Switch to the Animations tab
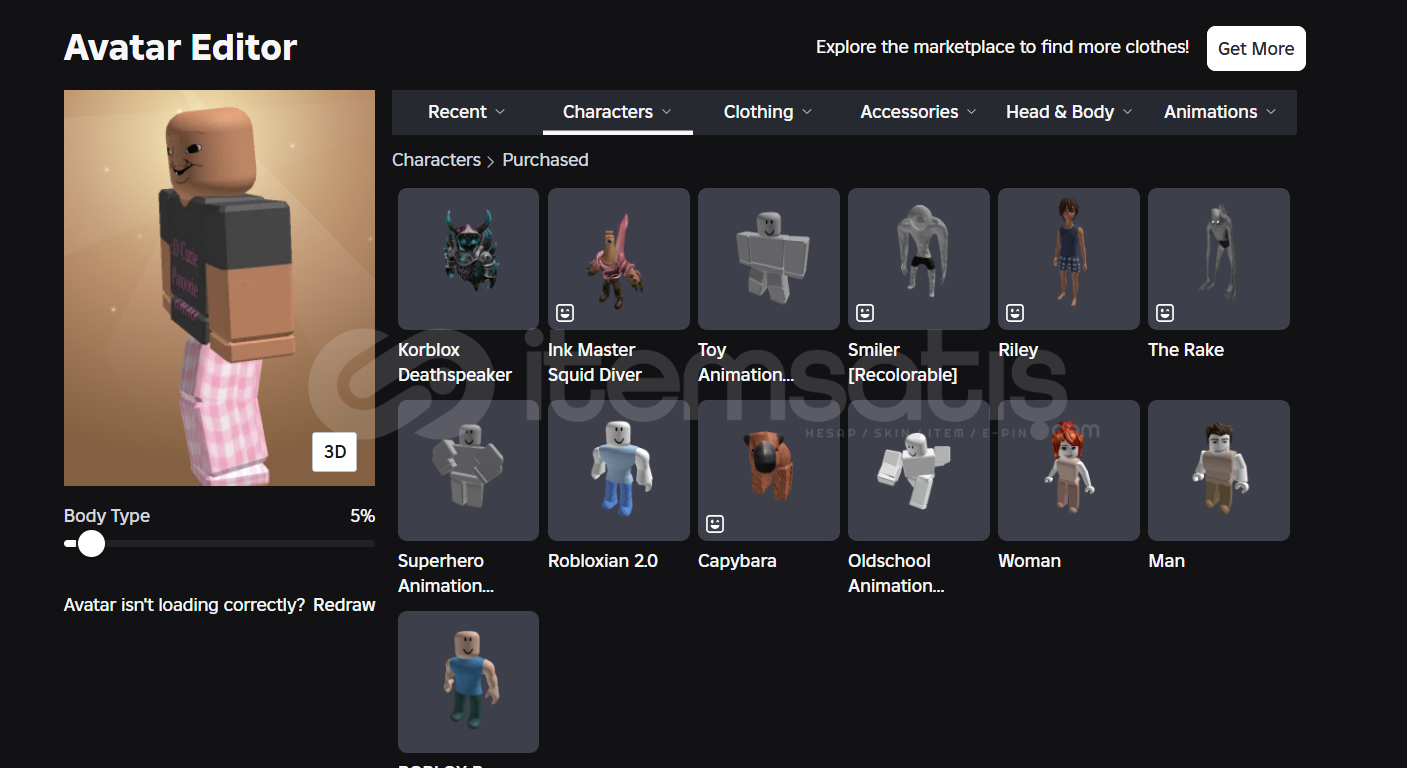Screen dimensions: 1407x768 coord(1220,112)
